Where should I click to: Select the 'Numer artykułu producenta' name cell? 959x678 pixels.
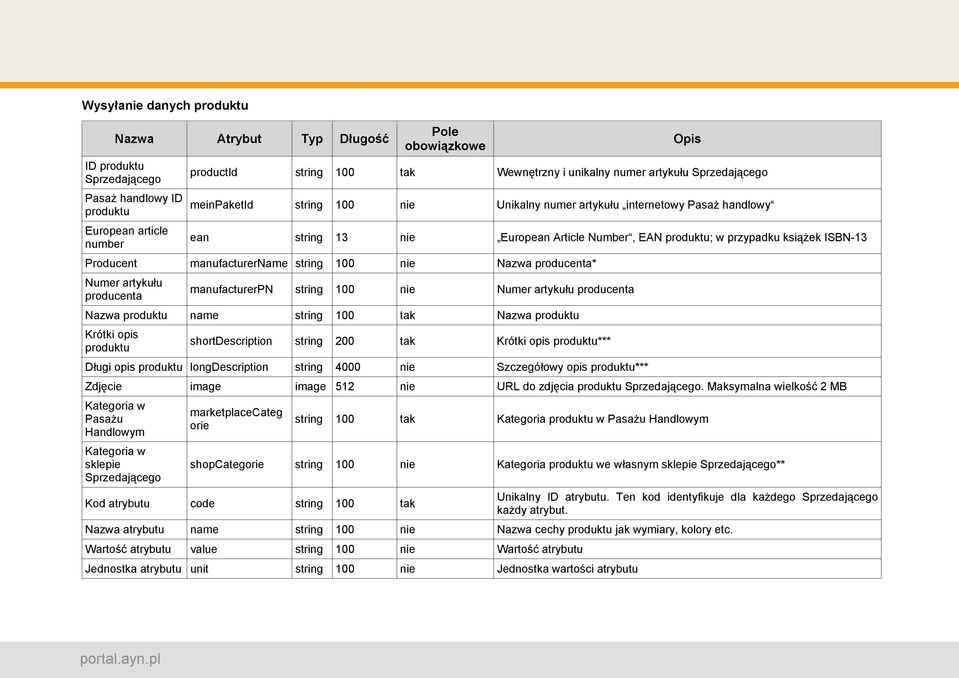click(x=134, y=289)
